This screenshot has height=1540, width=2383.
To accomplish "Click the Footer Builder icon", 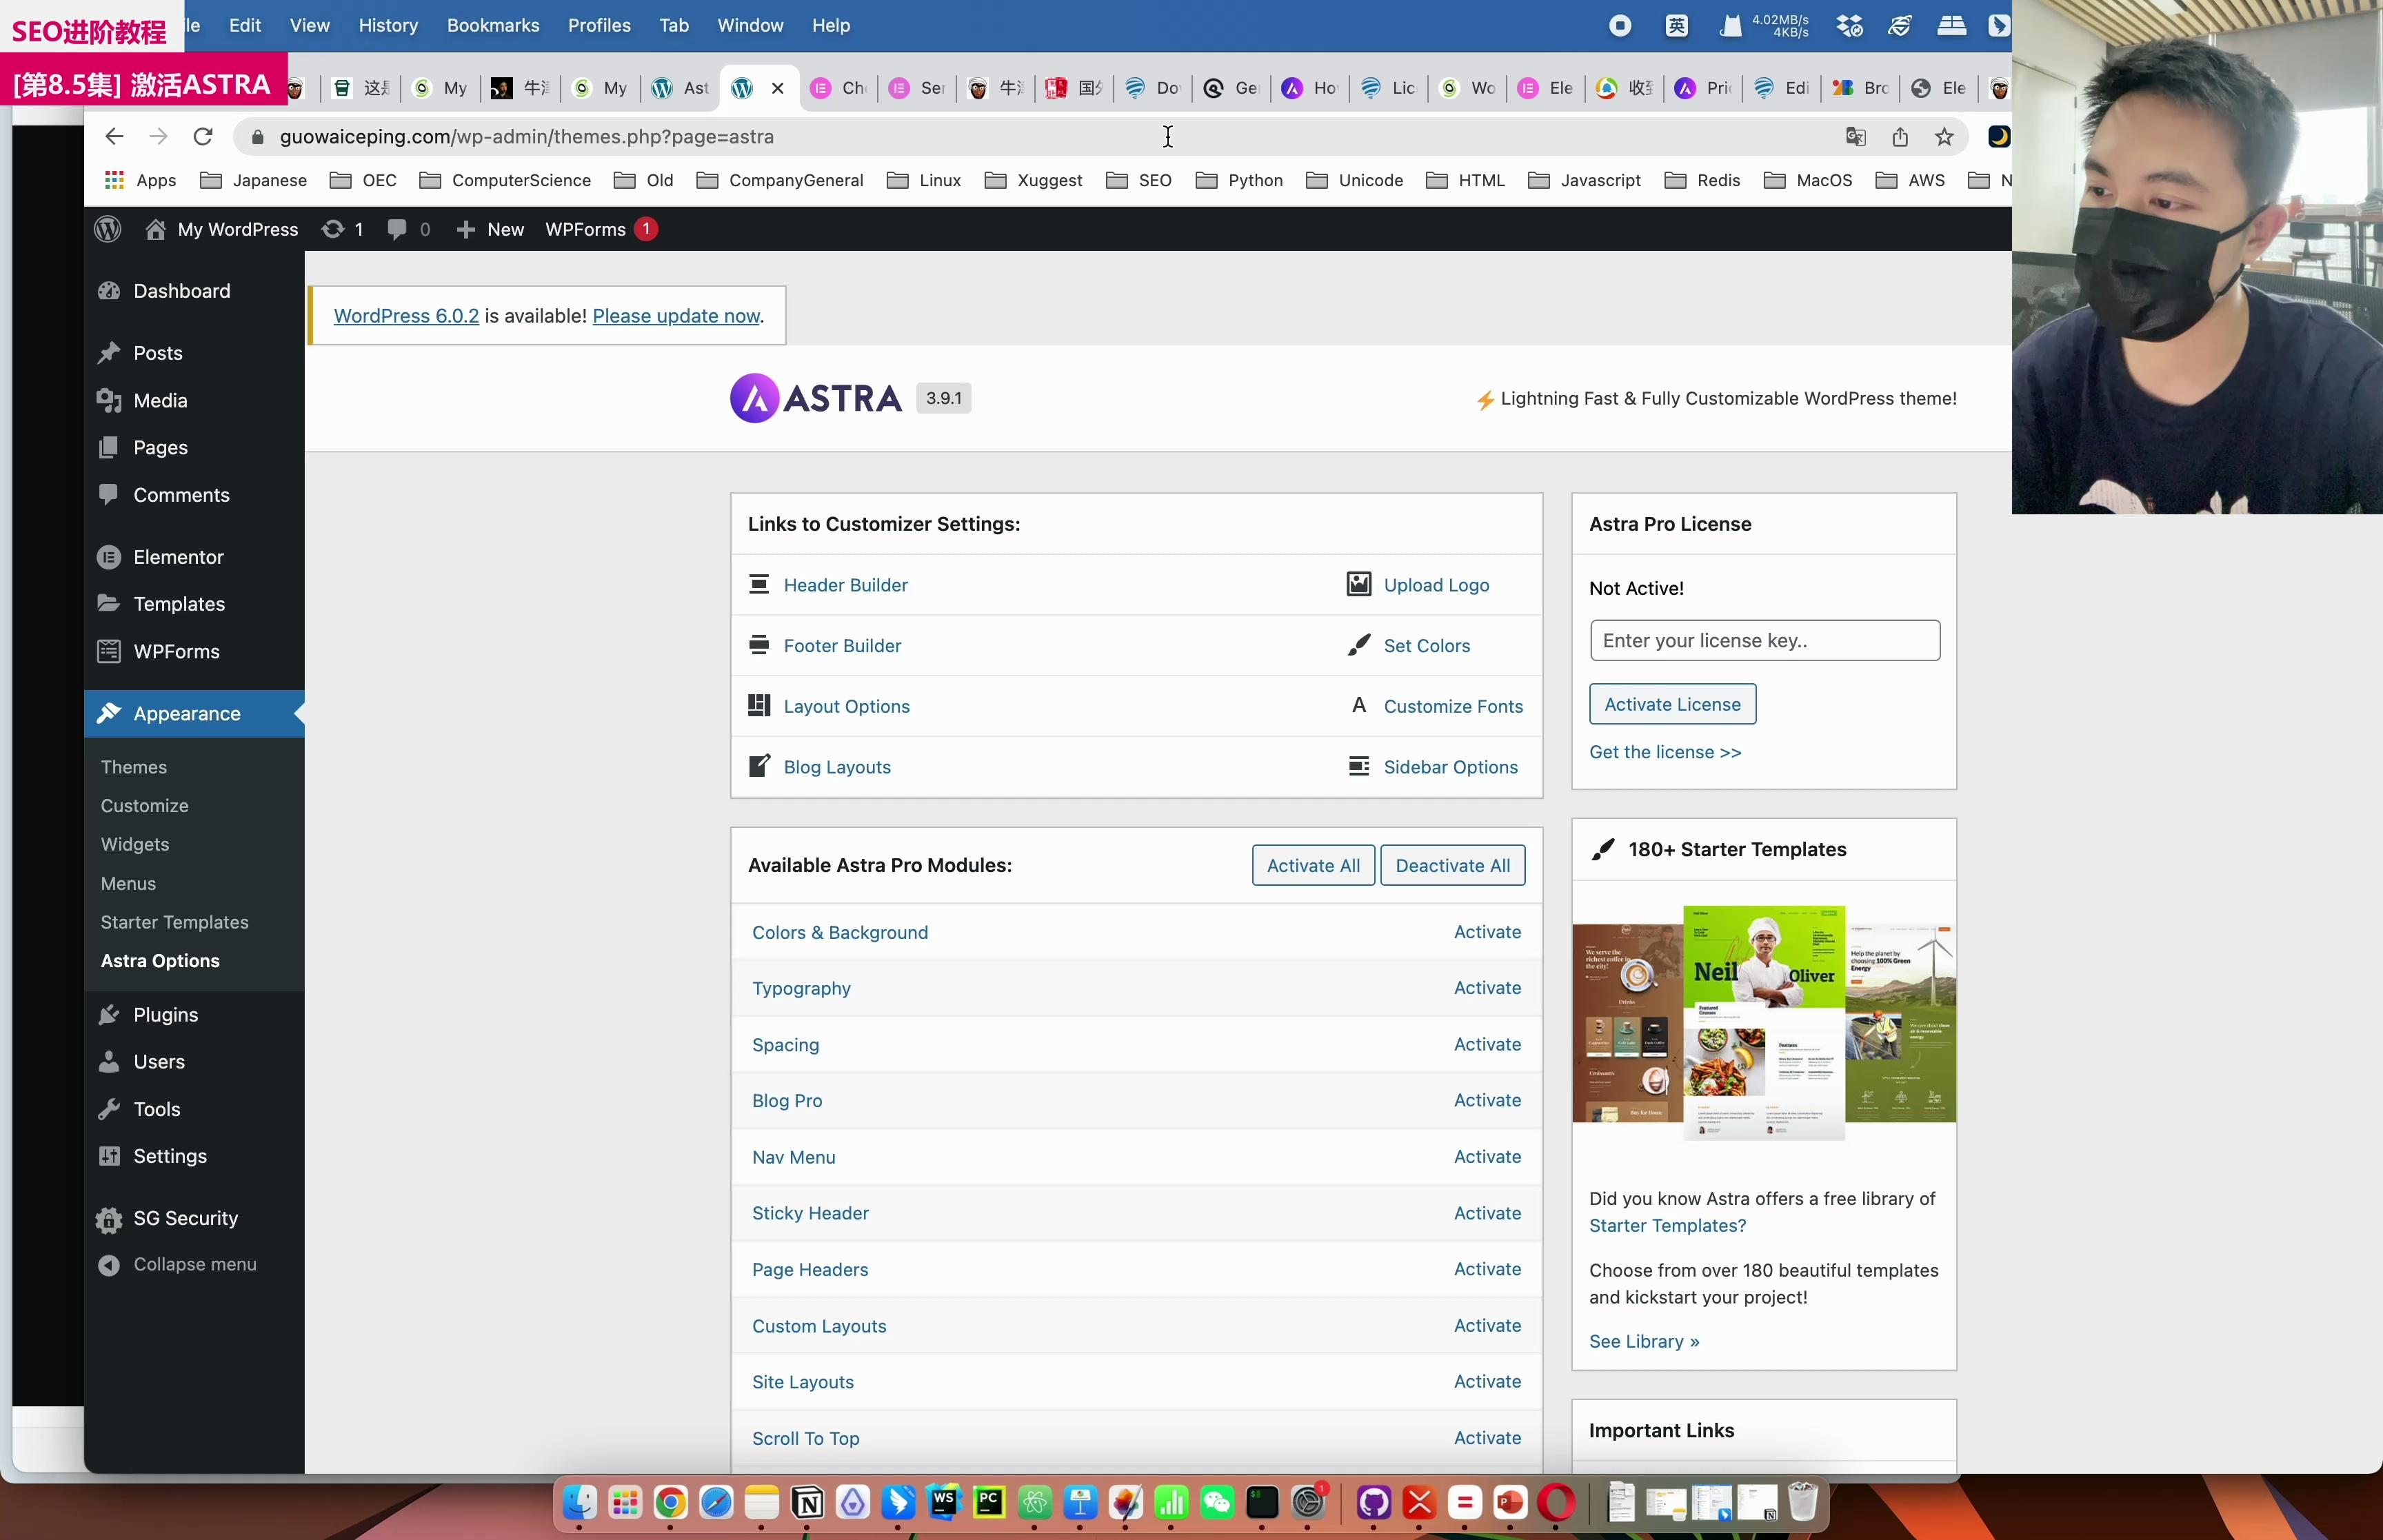I will click(759, 644).
